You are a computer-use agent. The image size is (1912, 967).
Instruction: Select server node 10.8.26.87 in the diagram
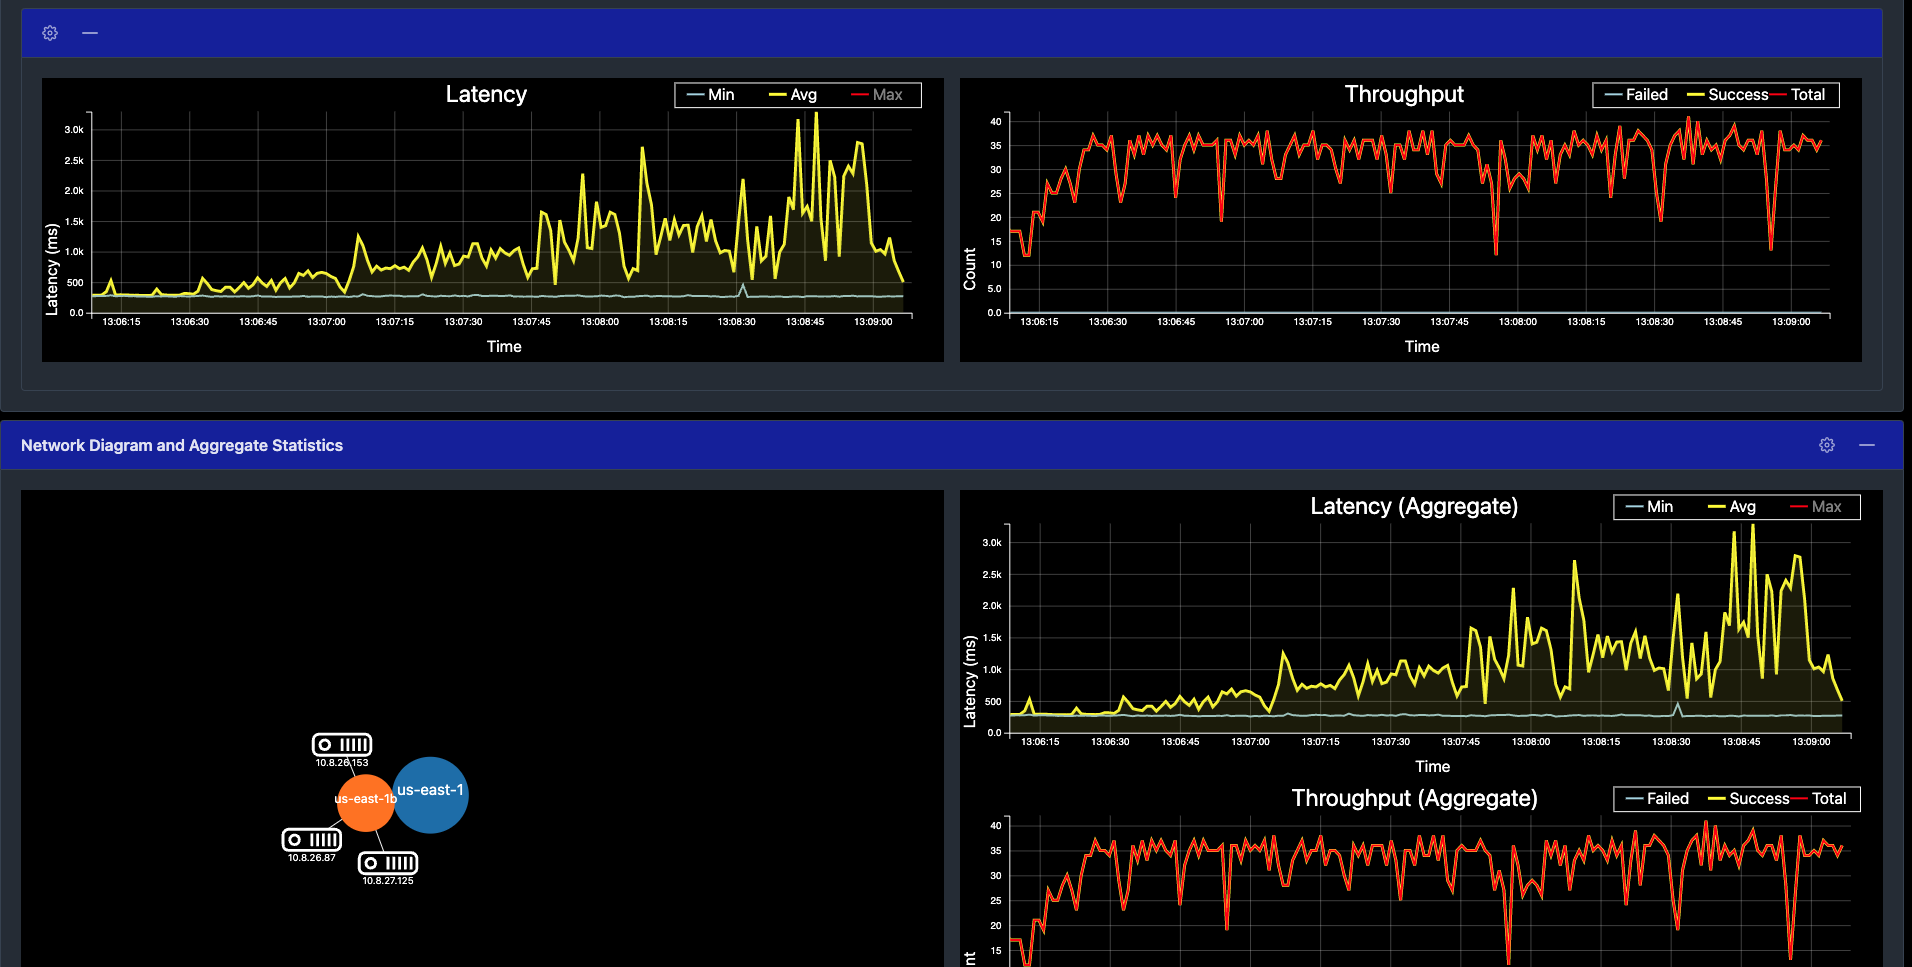(310, 840)
